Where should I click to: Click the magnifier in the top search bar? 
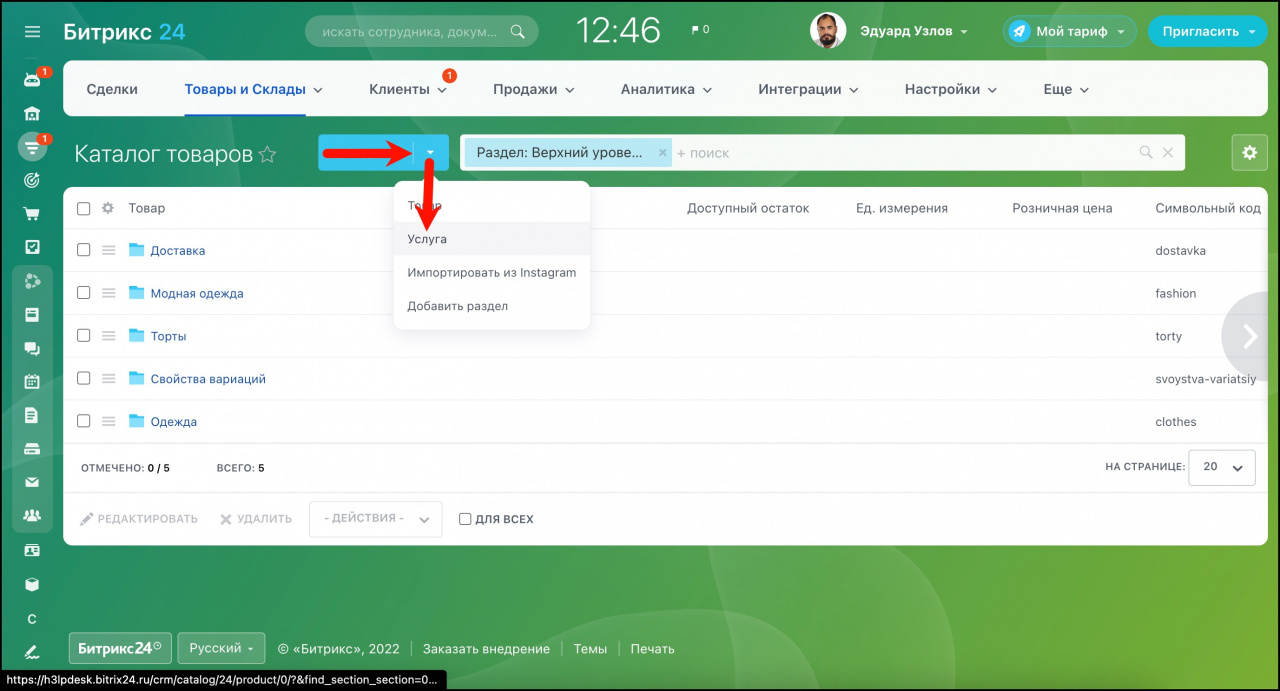tap(517, 31)
